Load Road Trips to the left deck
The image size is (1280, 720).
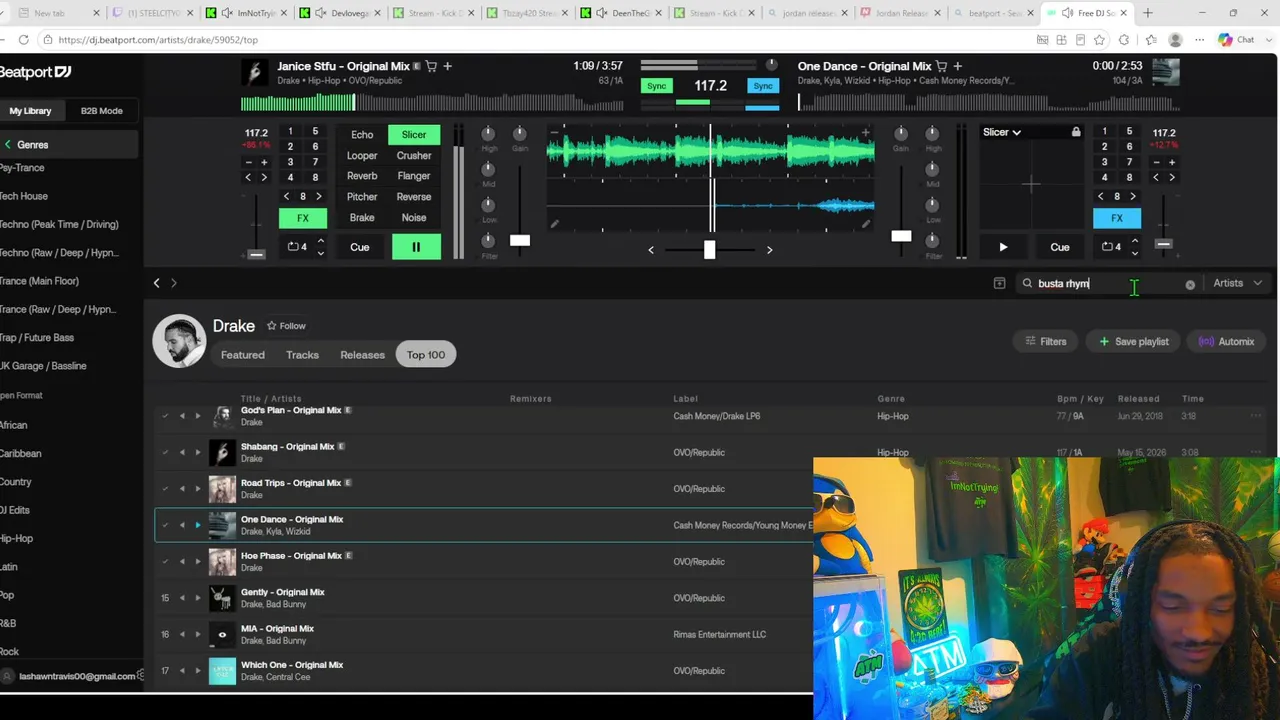coord(182,489)
